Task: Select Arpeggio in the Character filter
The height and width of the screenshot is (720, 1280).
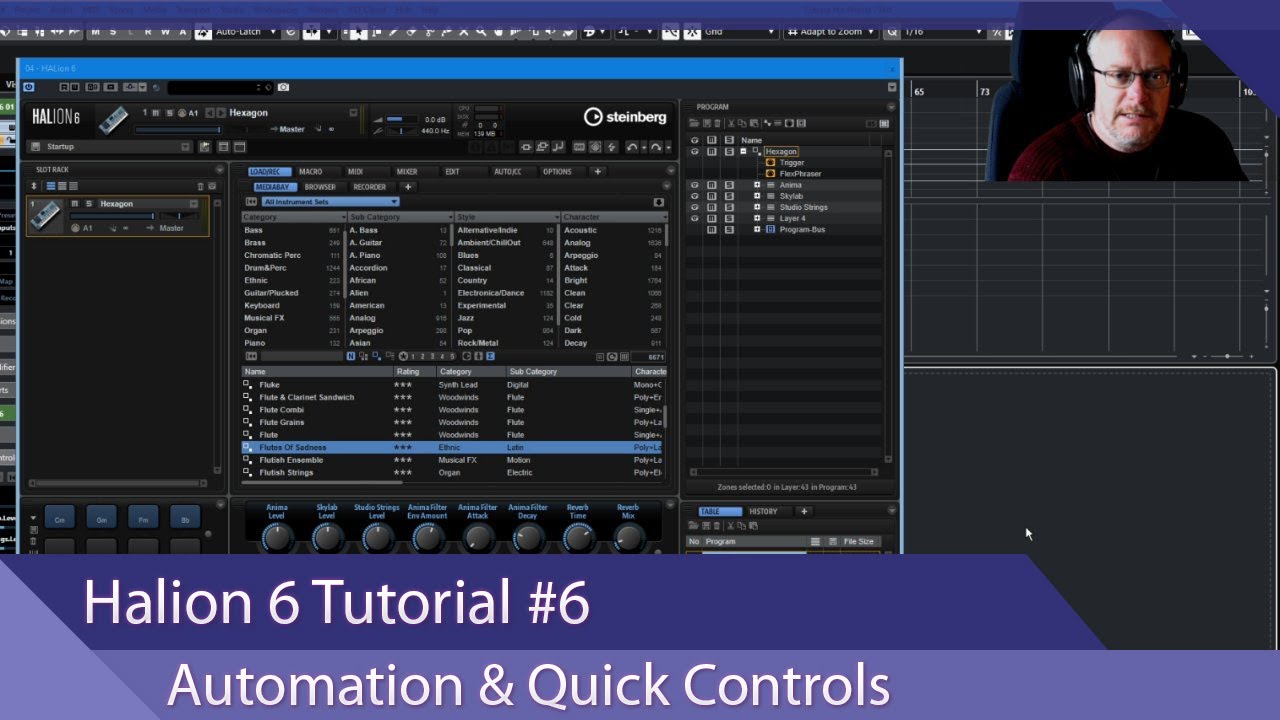Action: coord(612,255)
